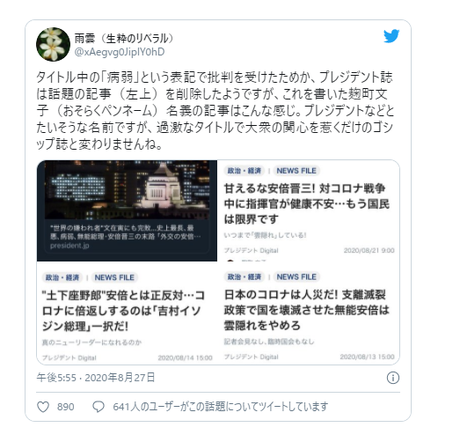This screenshot has width=460, height=442.
Task: Open the flower profile avatar
Action: (x=53, y=44)
